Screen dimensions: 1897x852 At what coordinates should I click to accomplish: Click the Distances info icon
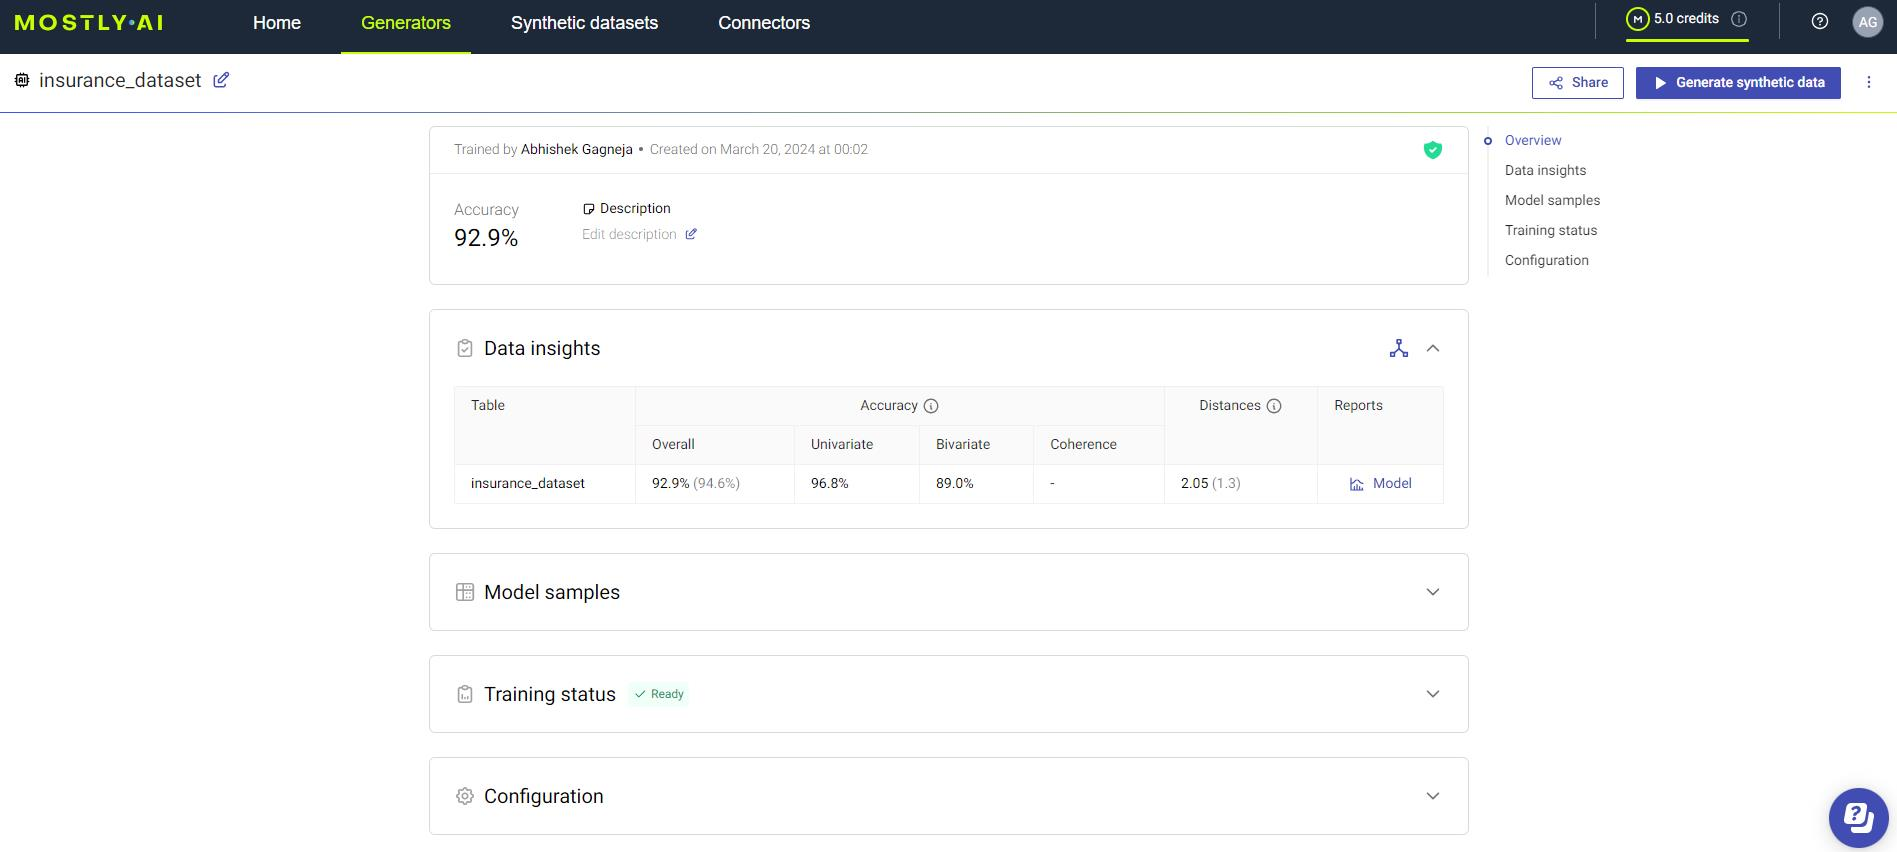click(1274, 406)
